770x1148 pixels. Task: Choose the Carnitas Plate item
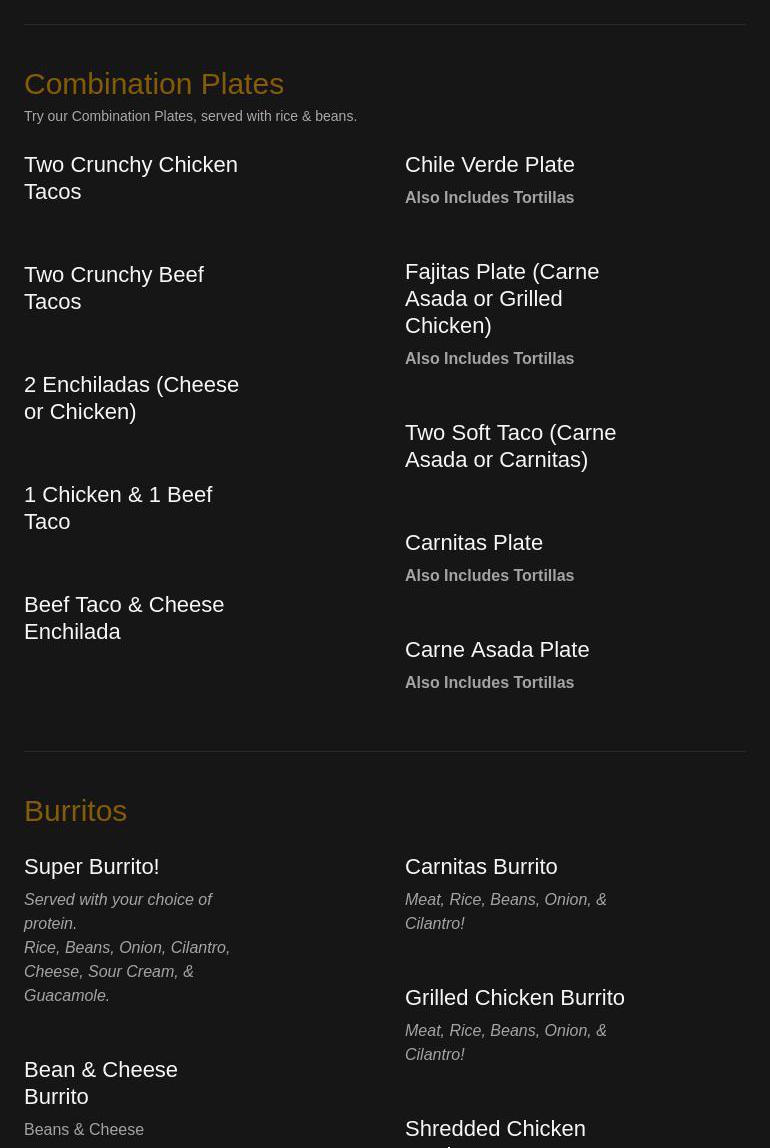pyautogui.click(x=474, y=543)
